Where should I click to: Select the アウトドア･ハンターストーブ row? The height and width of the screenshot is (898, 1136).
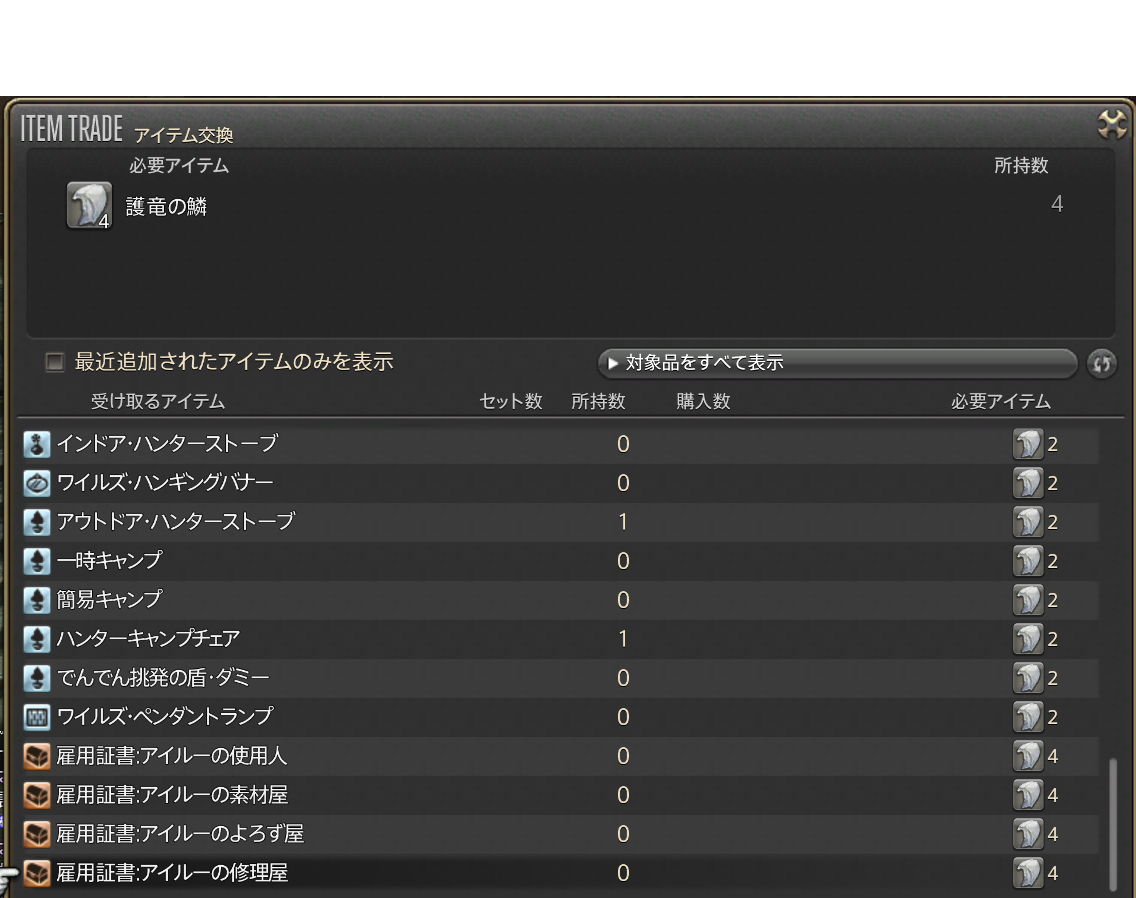click(176, 522)
